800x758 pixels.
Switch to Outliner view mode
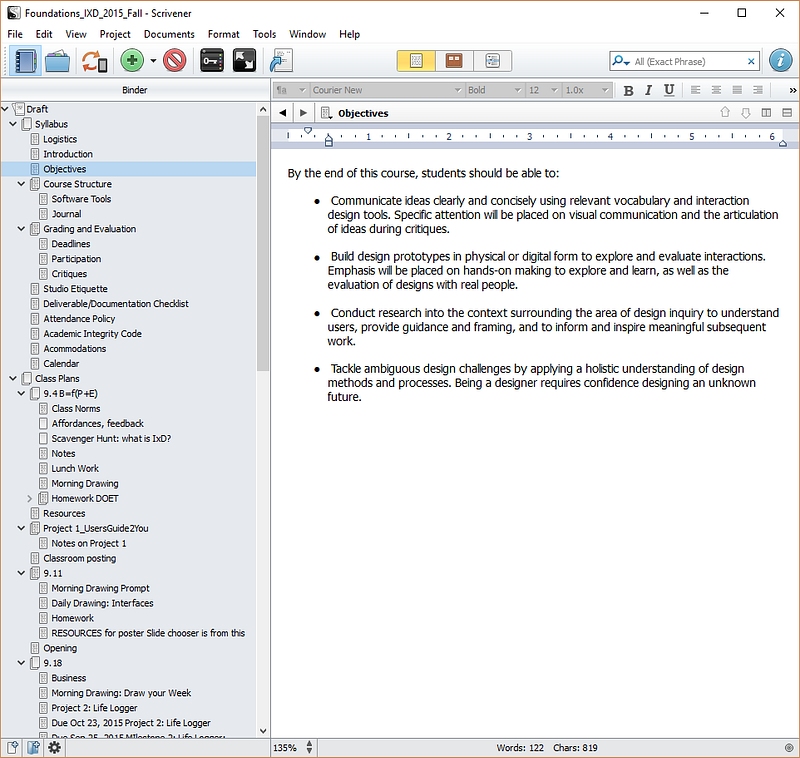tap(492, 61)
